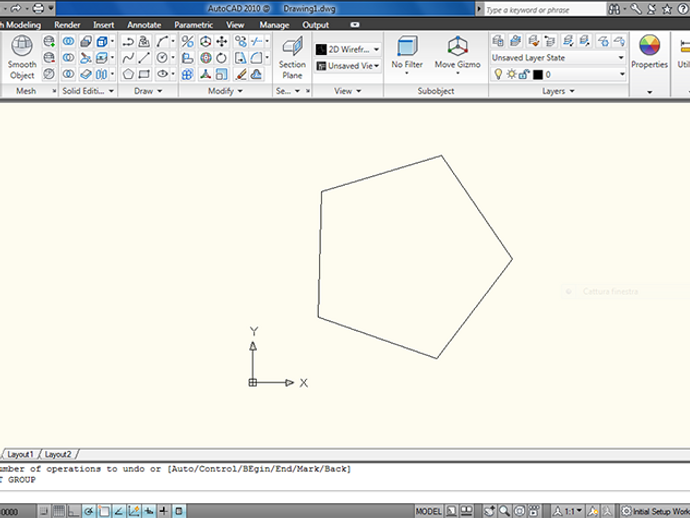Click the Initial Setup Workspace switcher
Image resolution: width=690 pixels, height=518 pixels.
click(x=655, y=511)
